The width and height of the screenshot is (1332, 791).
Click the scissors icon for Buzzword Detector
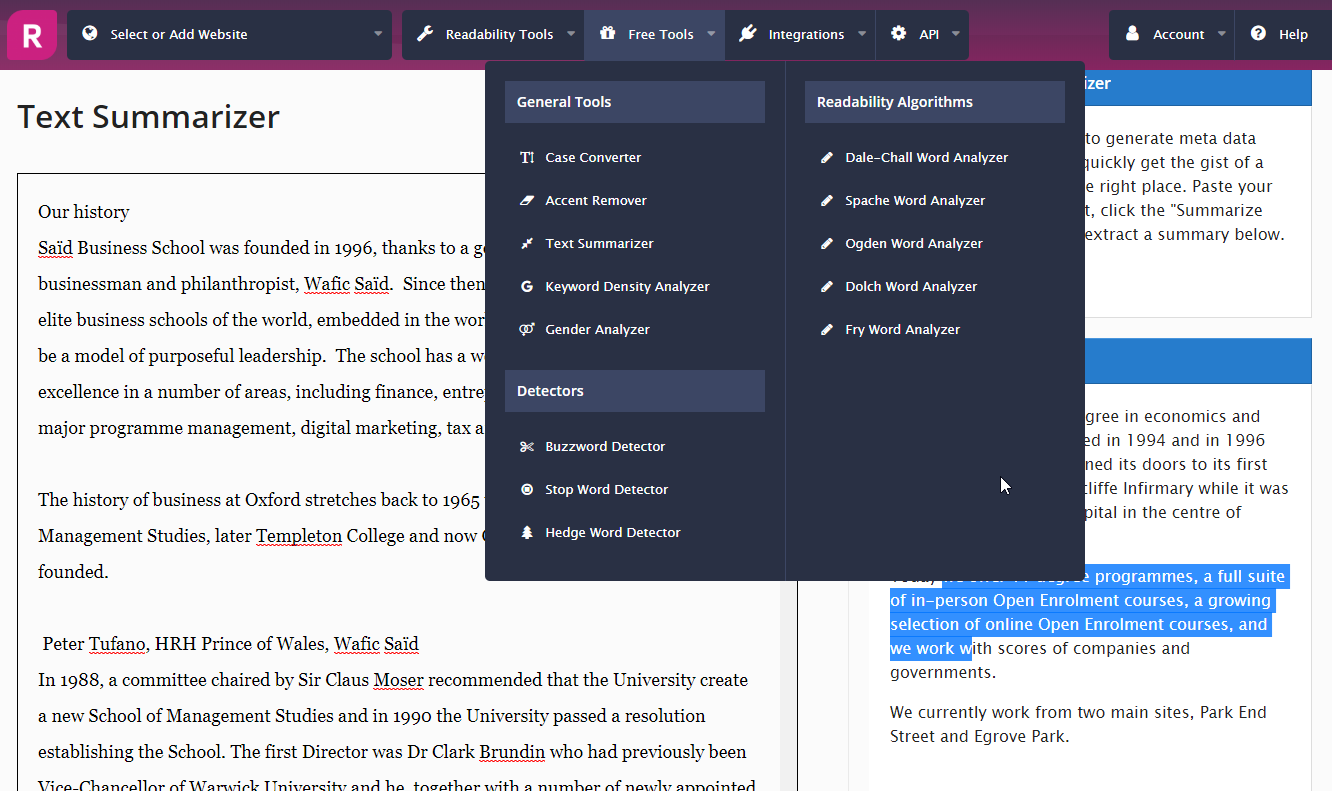coord(527,446)
